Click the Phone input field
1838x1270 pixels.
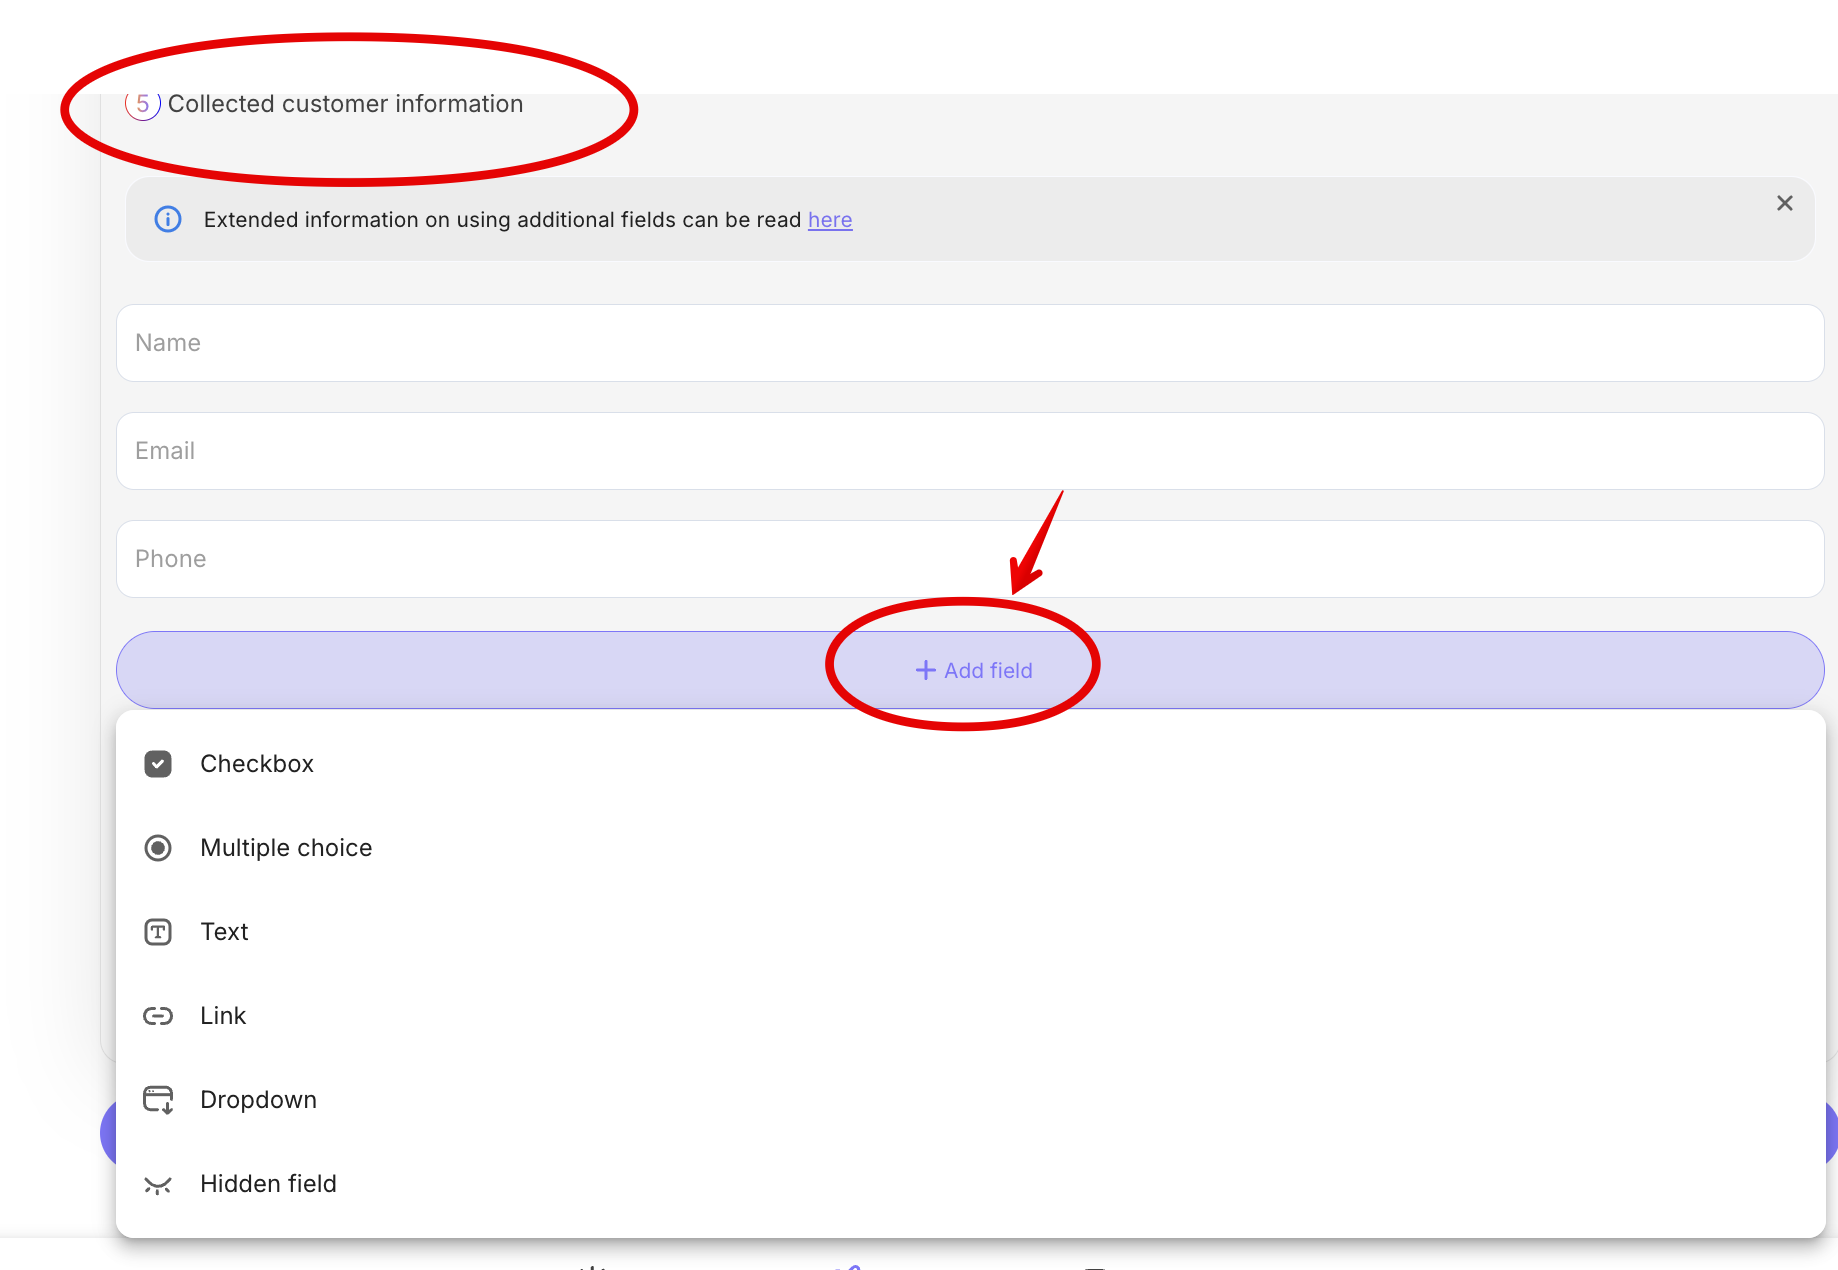point(970,559)
